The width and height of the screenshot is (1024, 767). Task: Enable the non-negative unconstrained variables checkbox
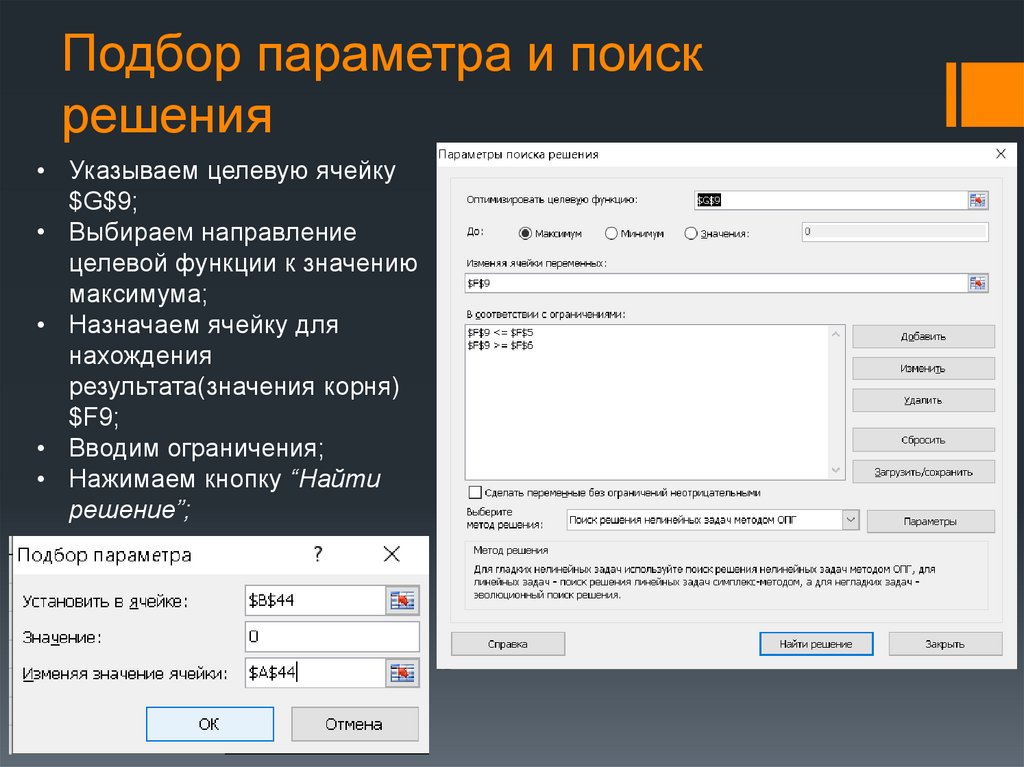(474, 493)
